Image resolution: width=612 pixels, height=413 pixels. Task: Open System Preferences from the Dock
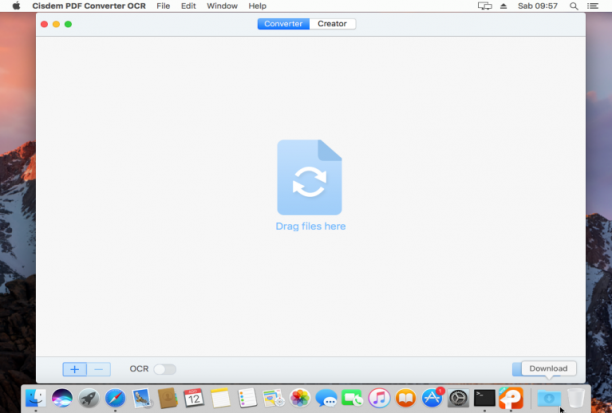click(458, 398)
